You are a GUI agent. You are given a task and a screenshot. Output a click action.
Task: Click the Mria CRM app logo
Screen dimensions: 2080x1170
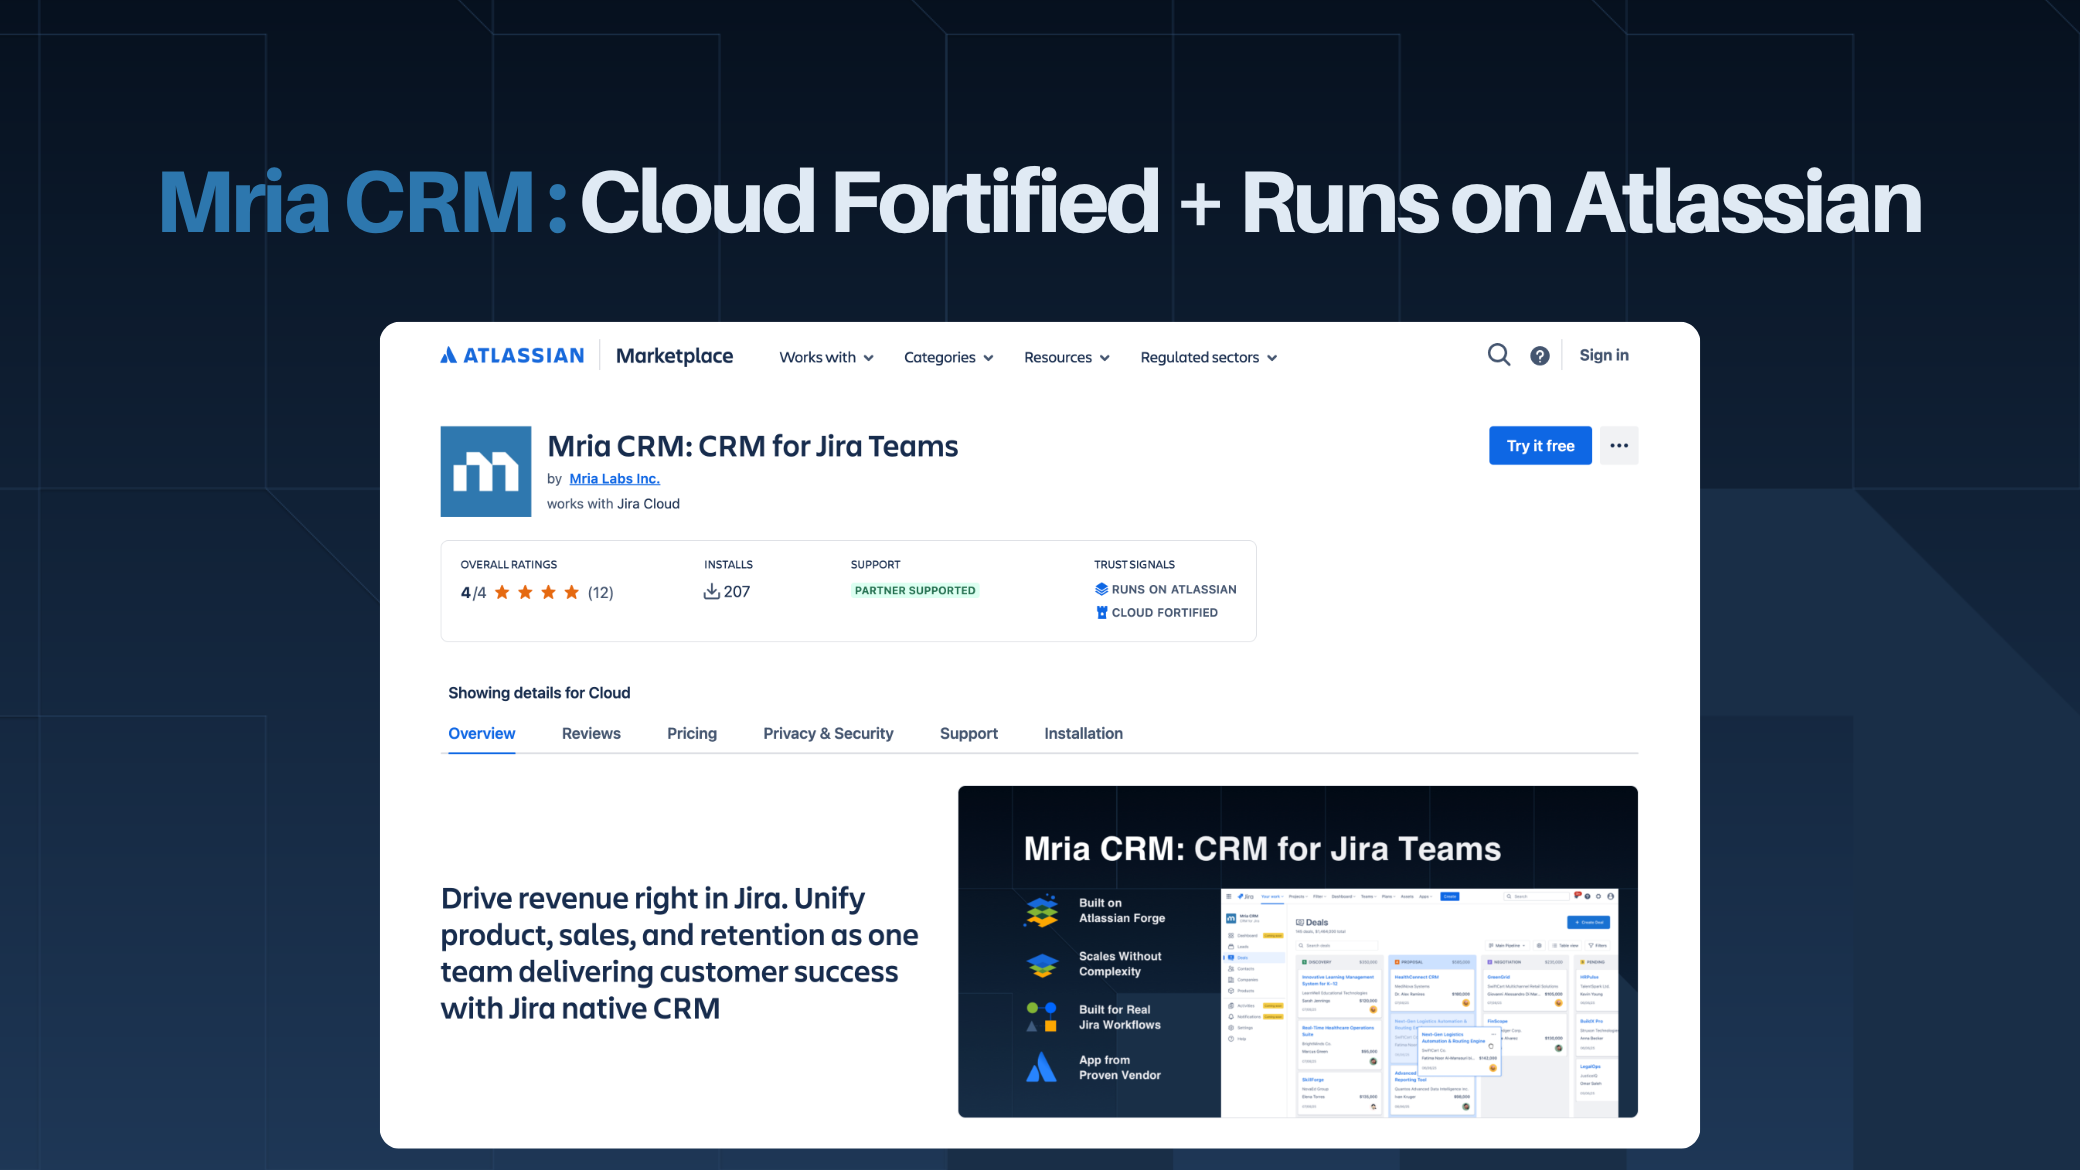tap(486, 472)
